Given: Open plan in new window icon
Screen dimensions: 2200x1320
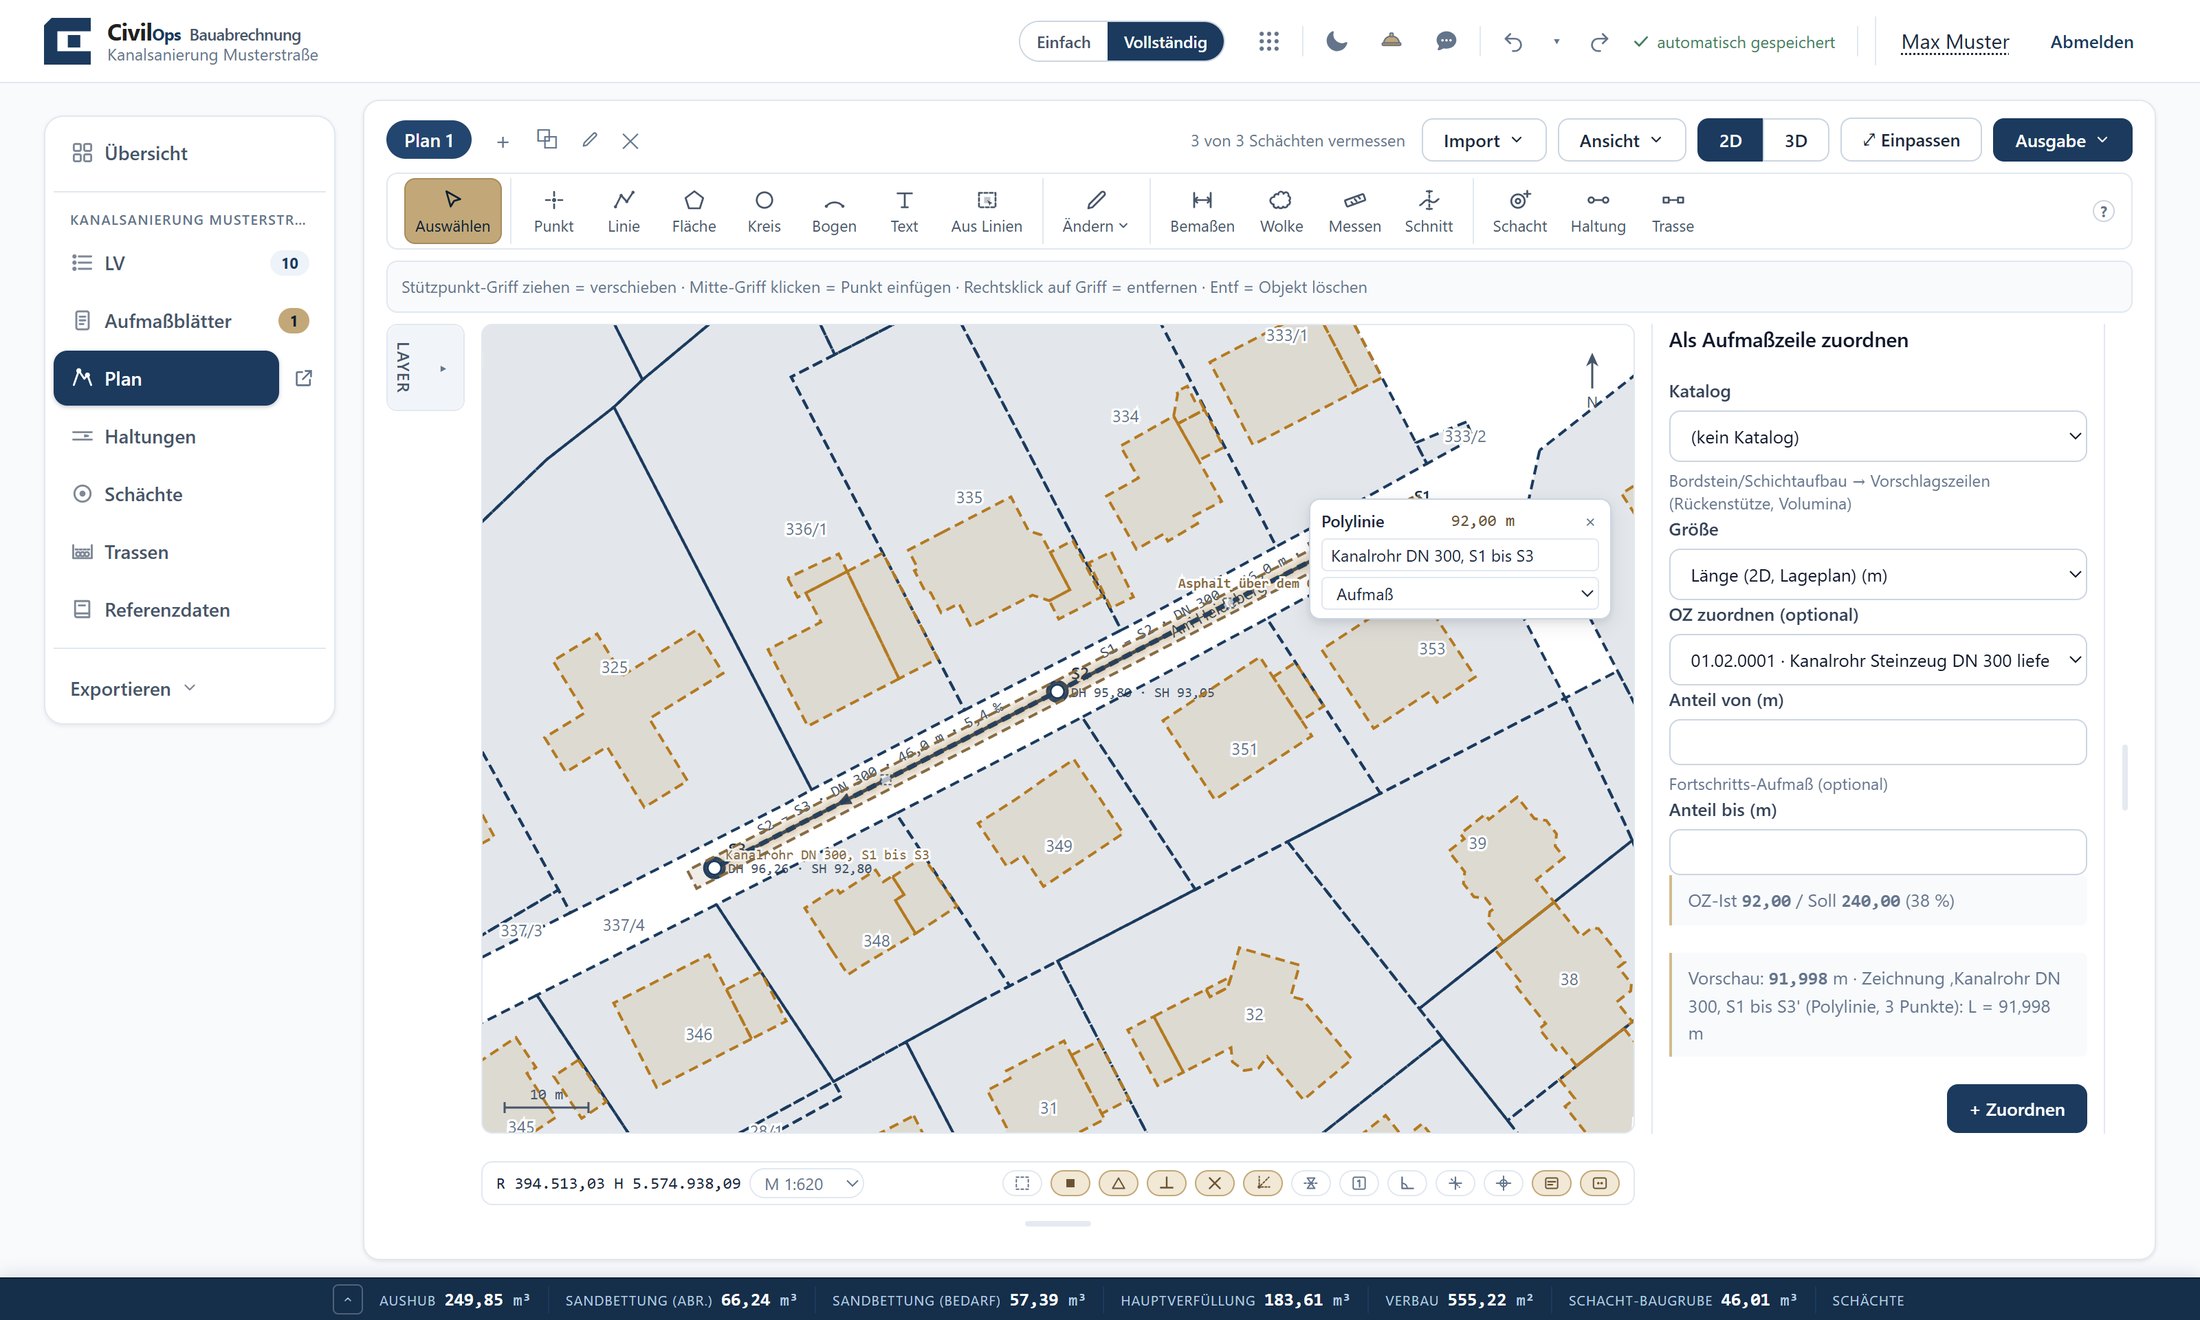Looking at the screenshot, I should (304, 378).
